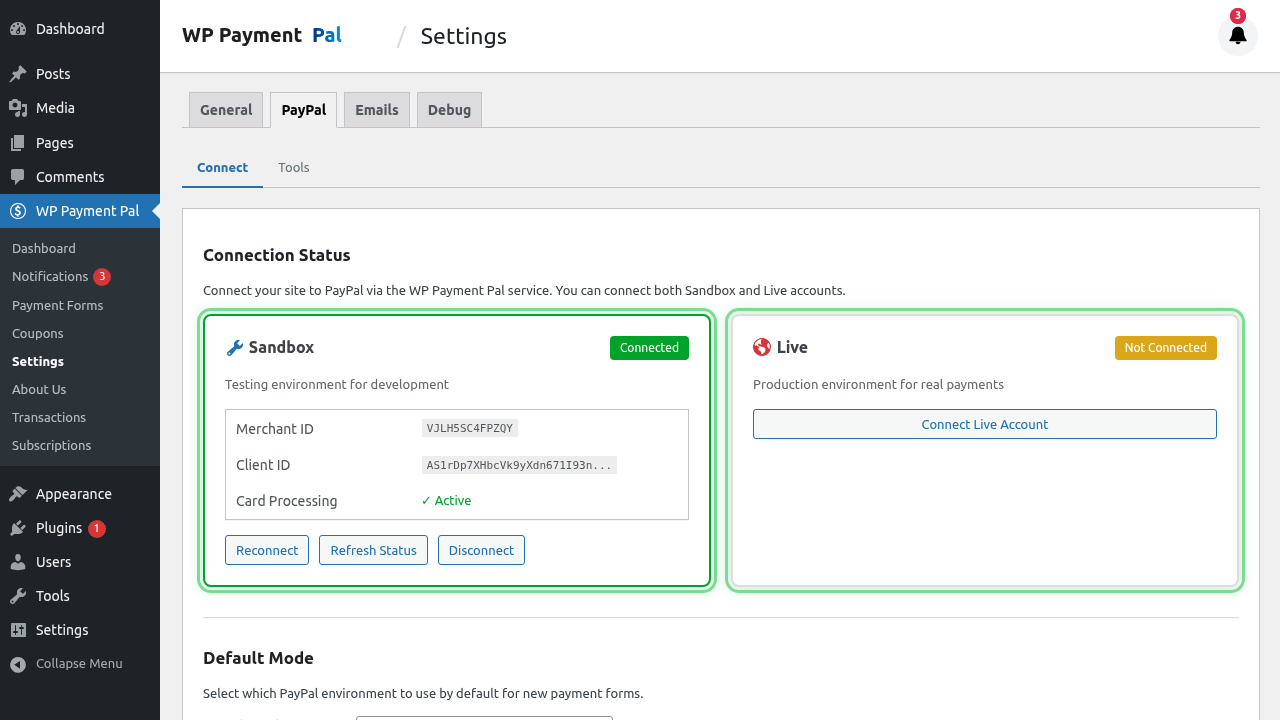Image resolution: width=1280 pixels, height=720 pixels.
Task: Open Appearance via its brush icon
Action: 17,493
